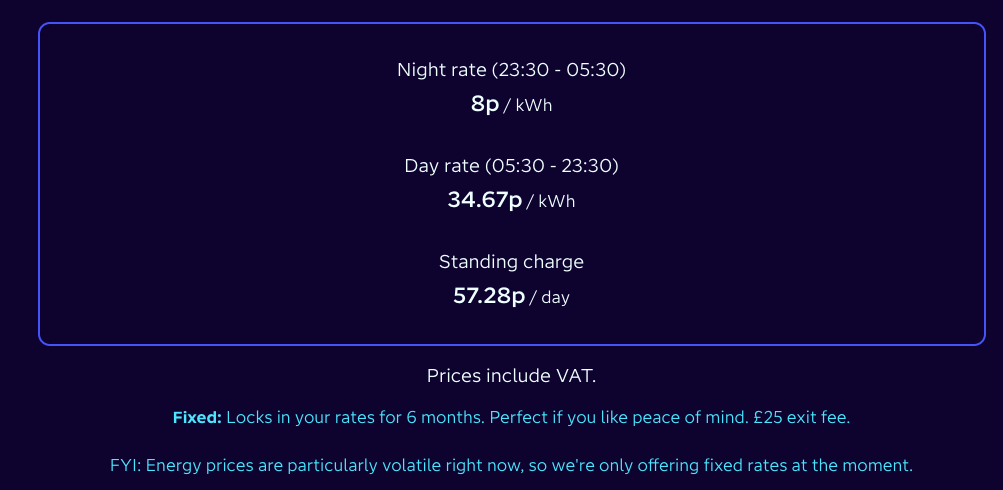
Task: Click the Standing charge heading
Action: pyautogui.click(x=511, y=262)
